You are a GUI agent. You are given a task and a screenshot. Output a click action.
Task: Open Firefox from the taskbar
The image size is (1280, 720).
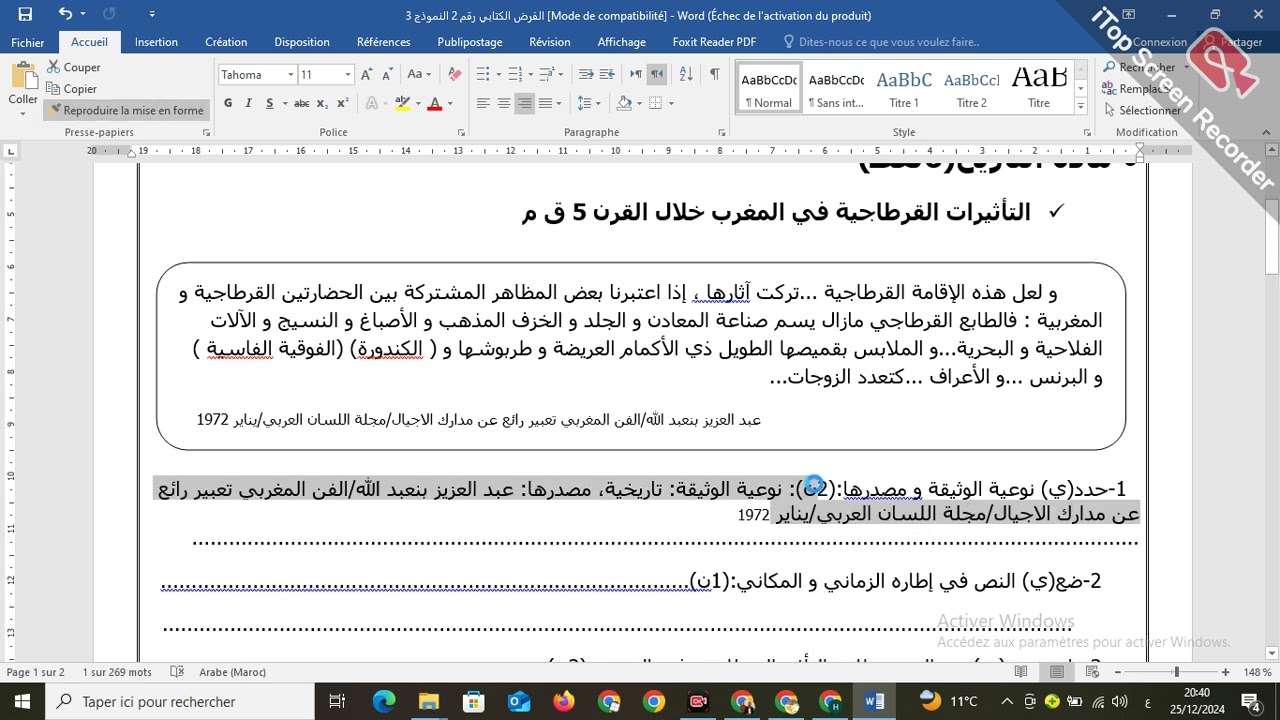coord(564,702)
